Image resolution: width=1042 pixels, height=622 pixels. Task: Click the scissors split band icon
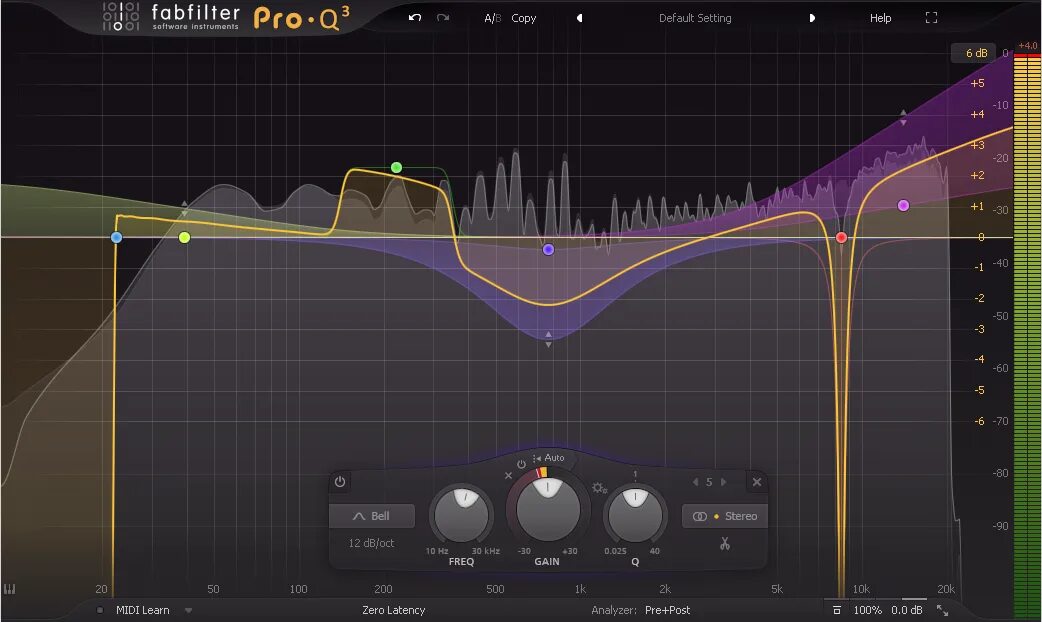click(x=725, y=544)
